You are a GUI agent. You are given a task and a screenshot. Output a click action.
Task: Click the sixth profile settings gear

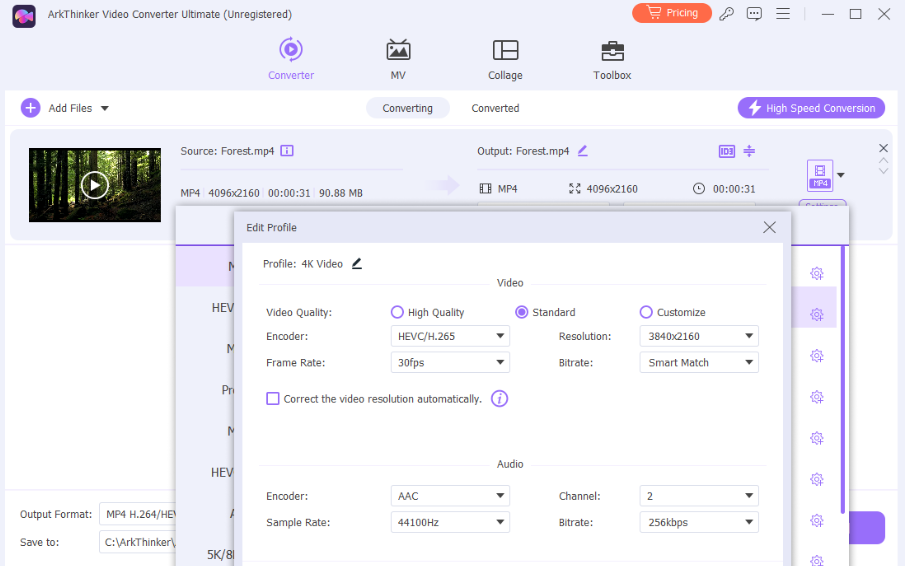[x=816, y=479]
